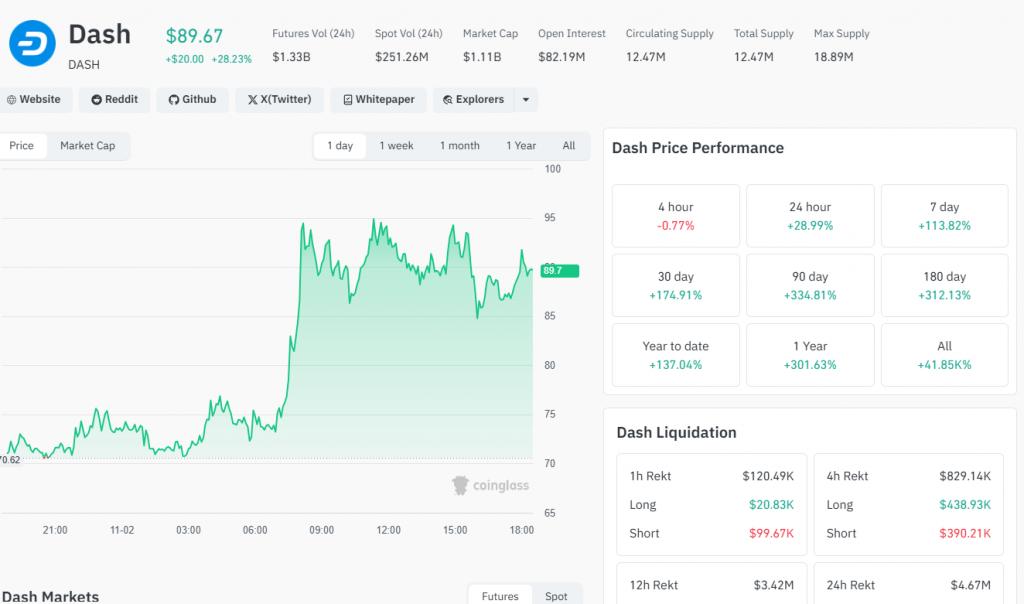This screenshot has width=1024, height=604.
Task: Click the Dash coin logo icon
Action: pyautogui.click(x=32, y=44)
